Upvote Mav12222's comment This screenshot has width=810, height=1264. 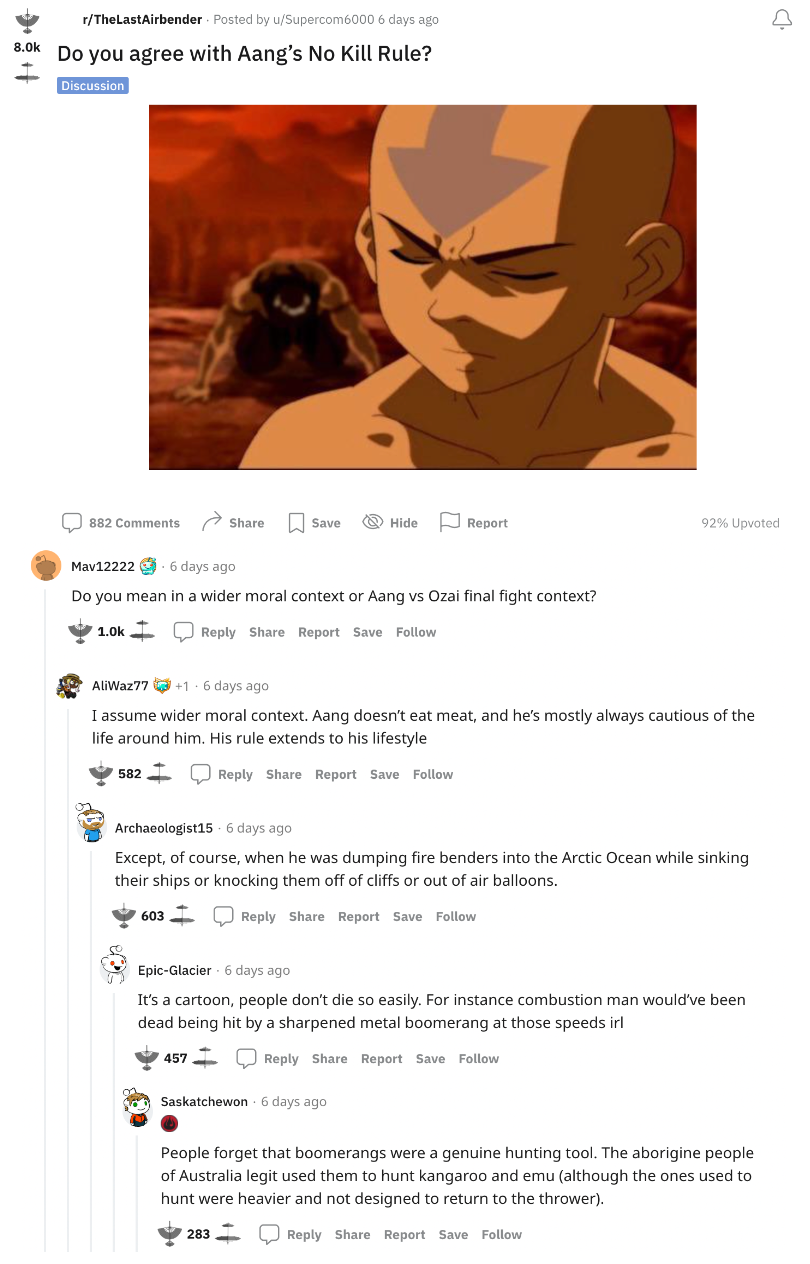click(x=80, y=631)
